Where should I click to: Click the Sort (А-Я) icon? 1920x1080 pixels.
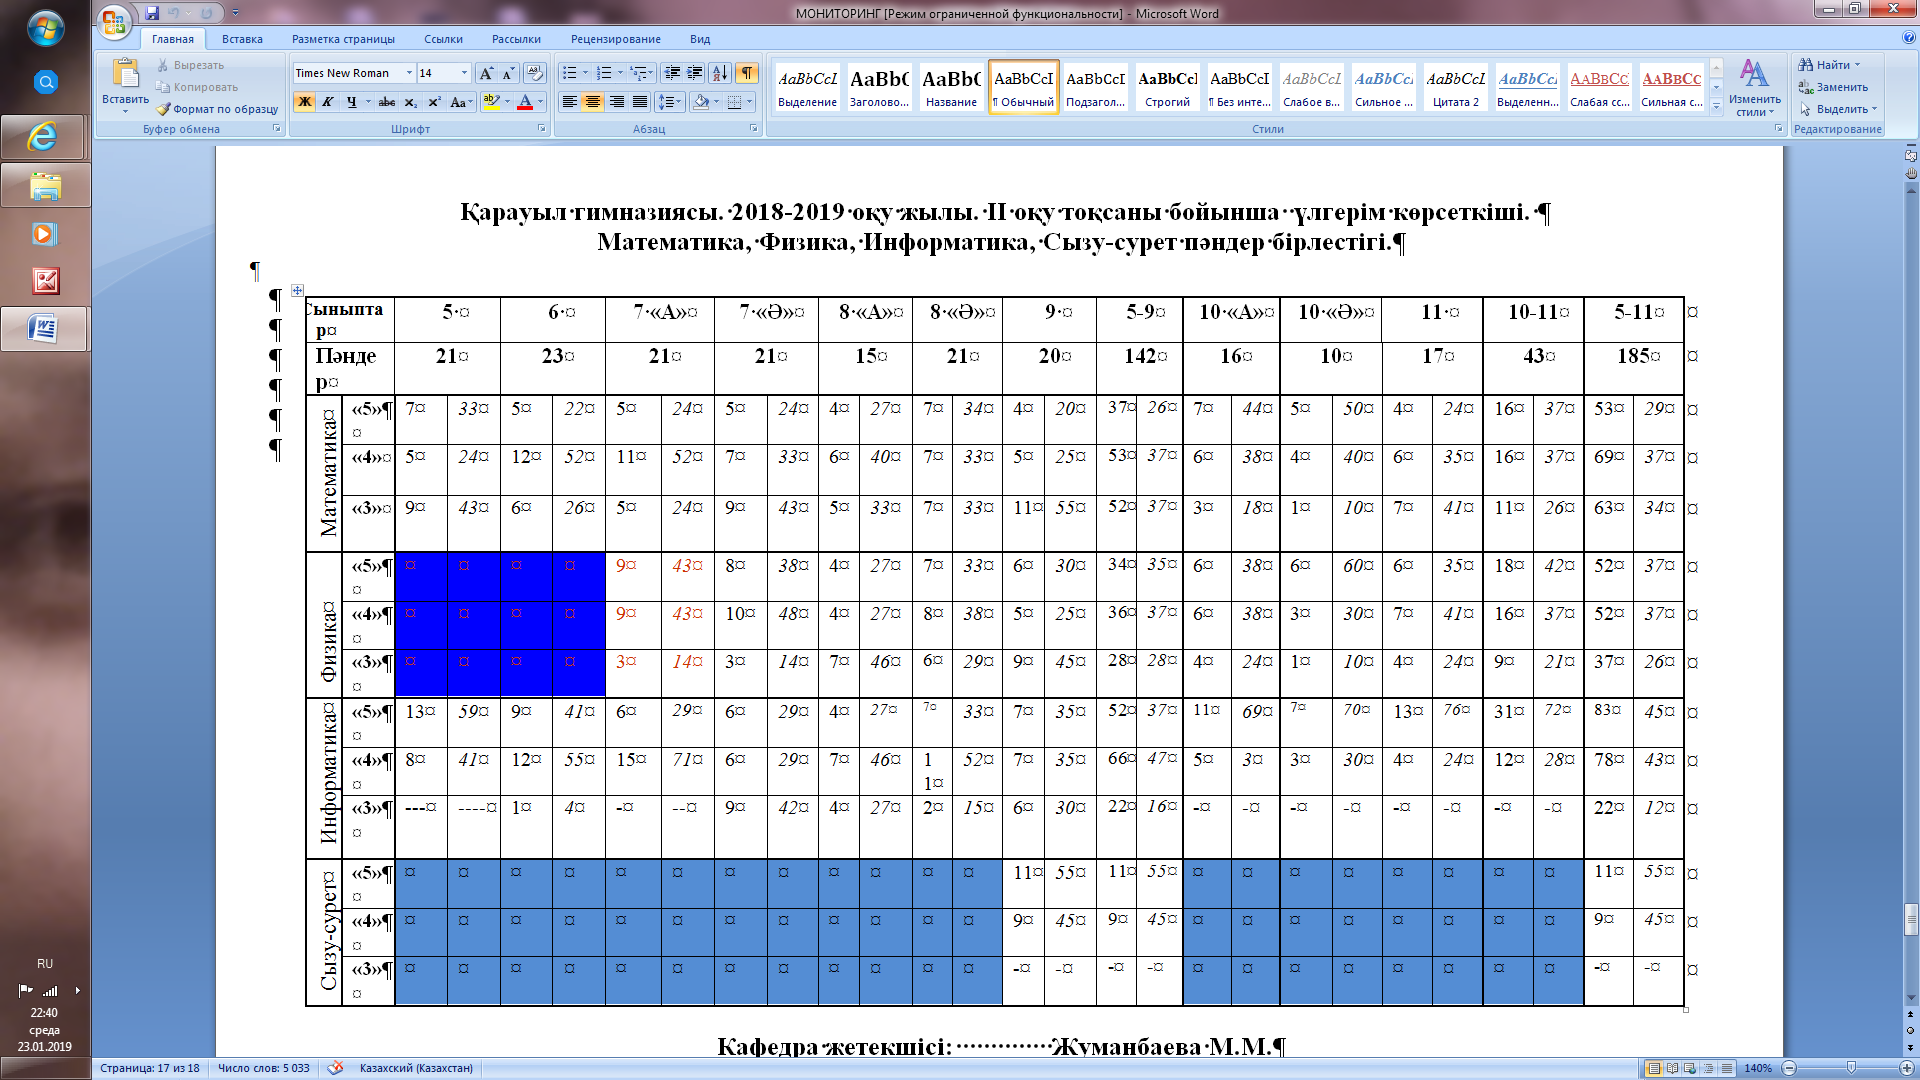pos(720,73)
